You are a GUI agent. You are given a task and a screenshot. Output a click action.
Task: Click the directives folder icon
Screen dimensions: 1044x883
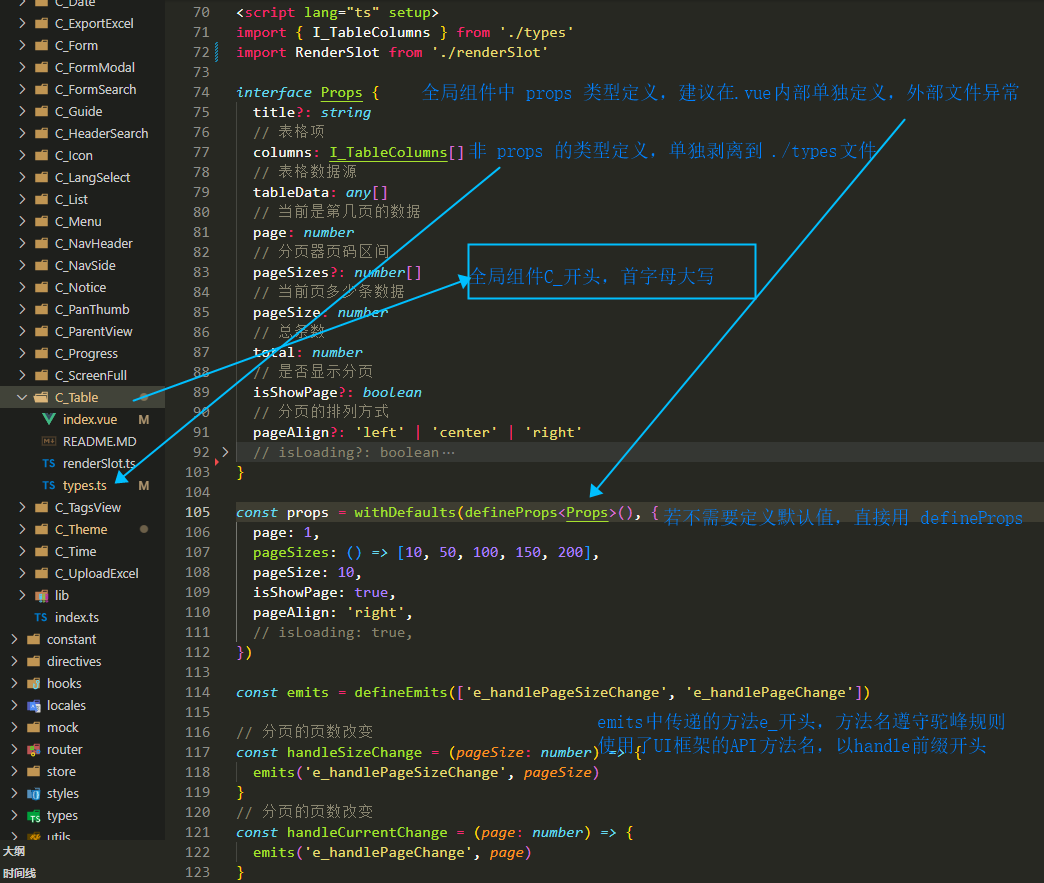point(33,661)
